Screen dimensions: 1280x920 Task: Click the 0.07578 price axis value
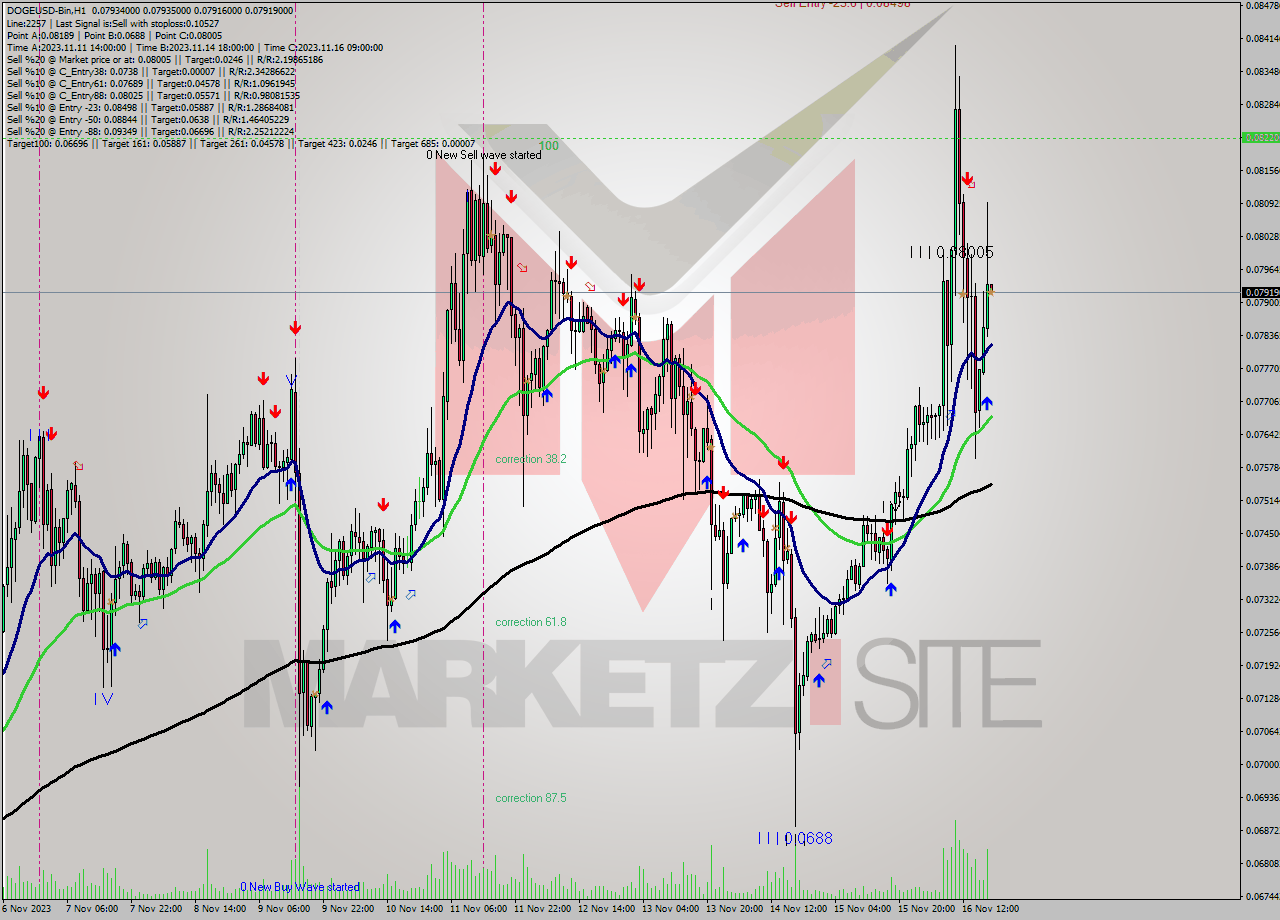(1262, 467)
